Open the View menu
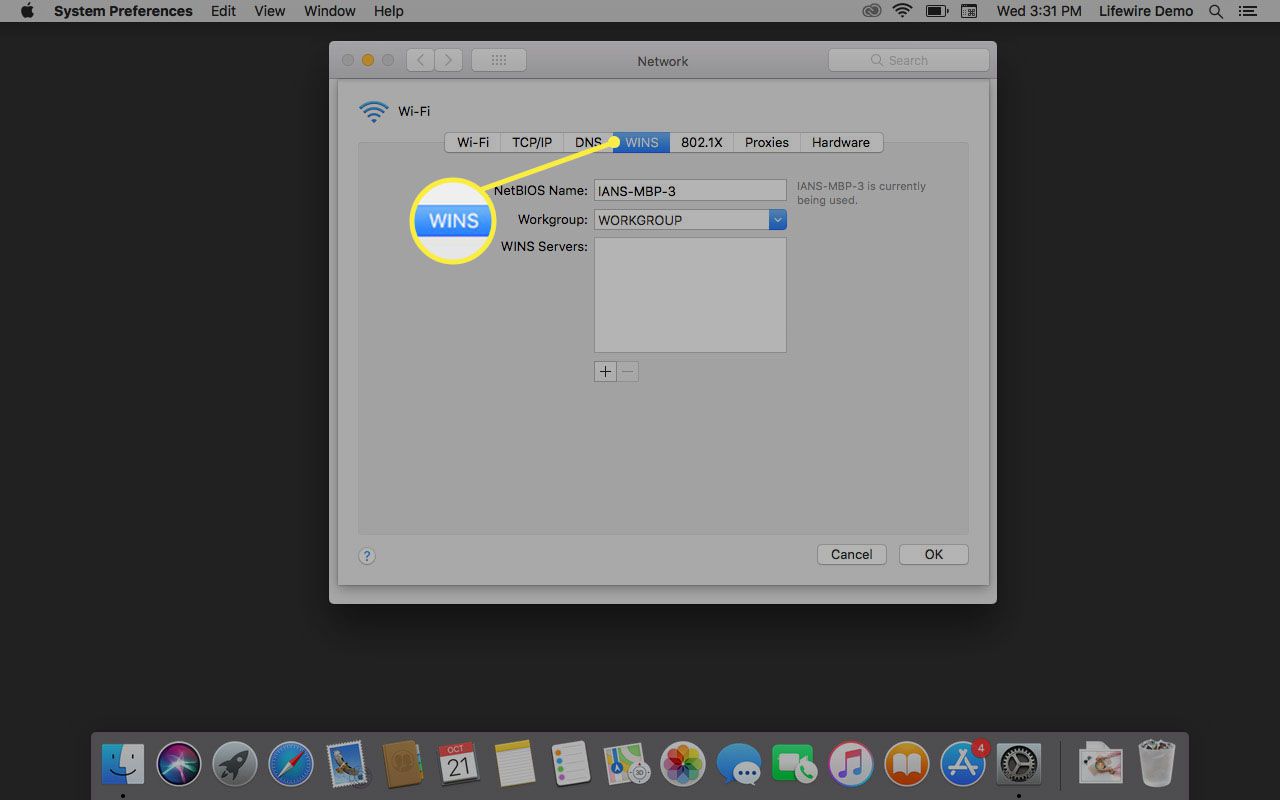 [270, 11]
